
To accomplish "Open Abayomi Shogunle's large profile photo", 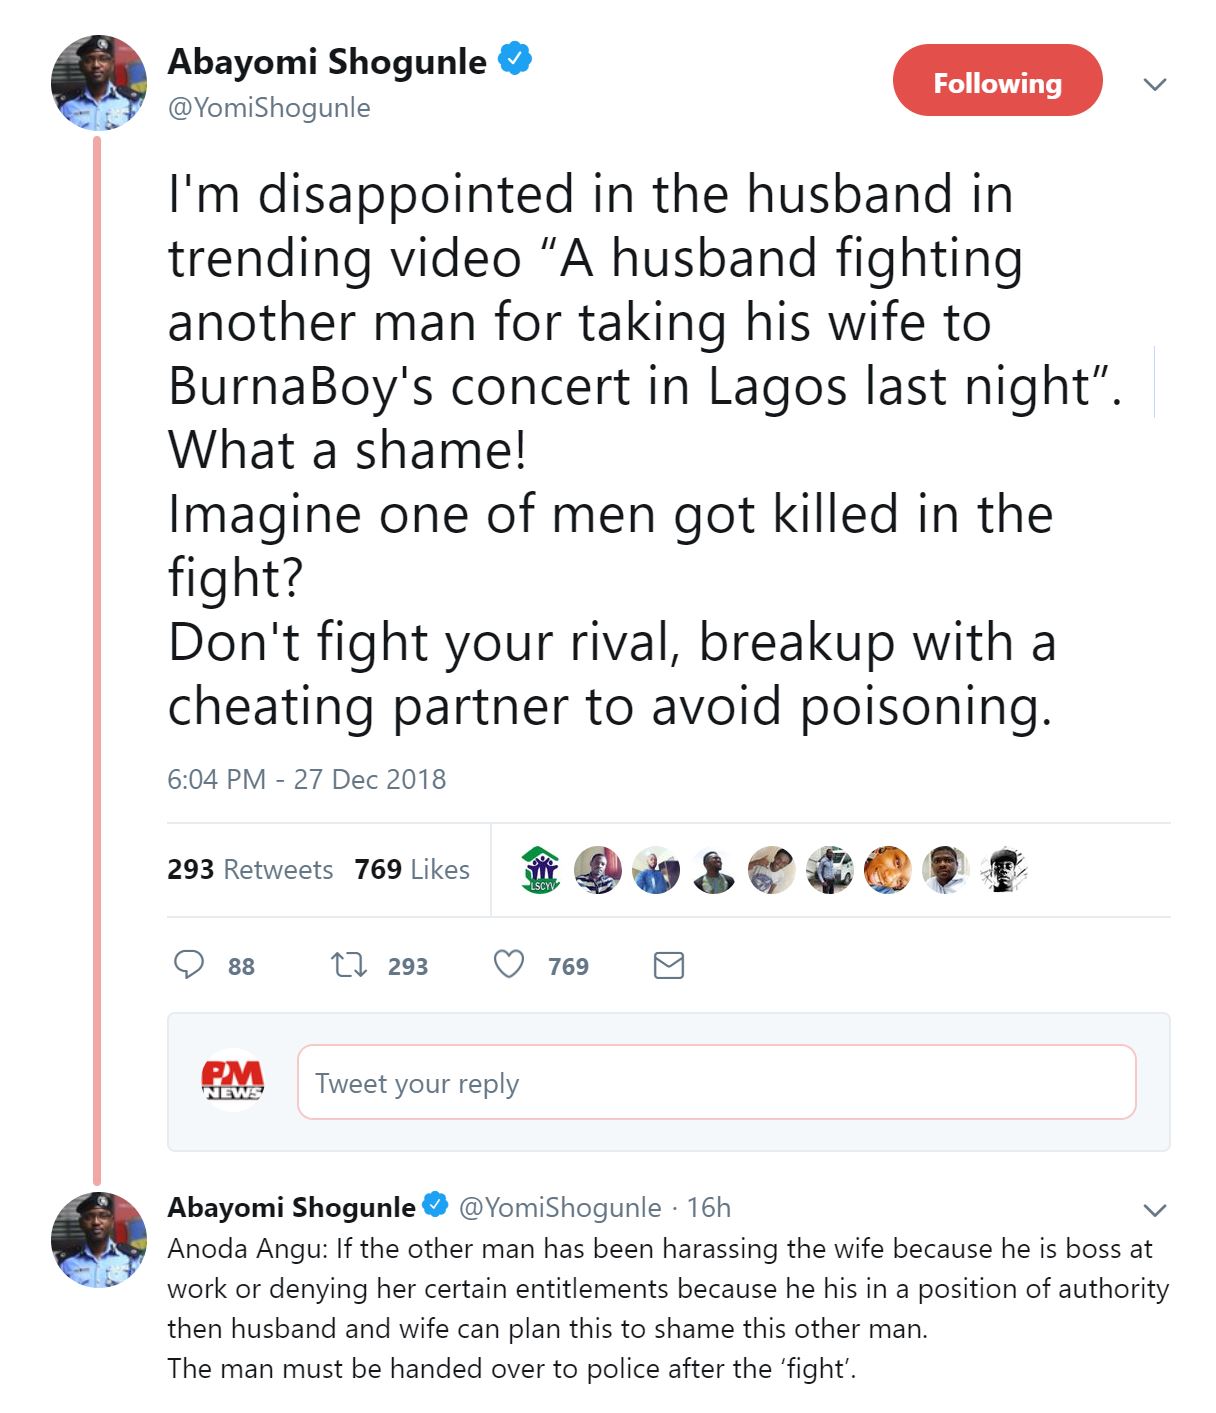I will click(x=99, y=83).
